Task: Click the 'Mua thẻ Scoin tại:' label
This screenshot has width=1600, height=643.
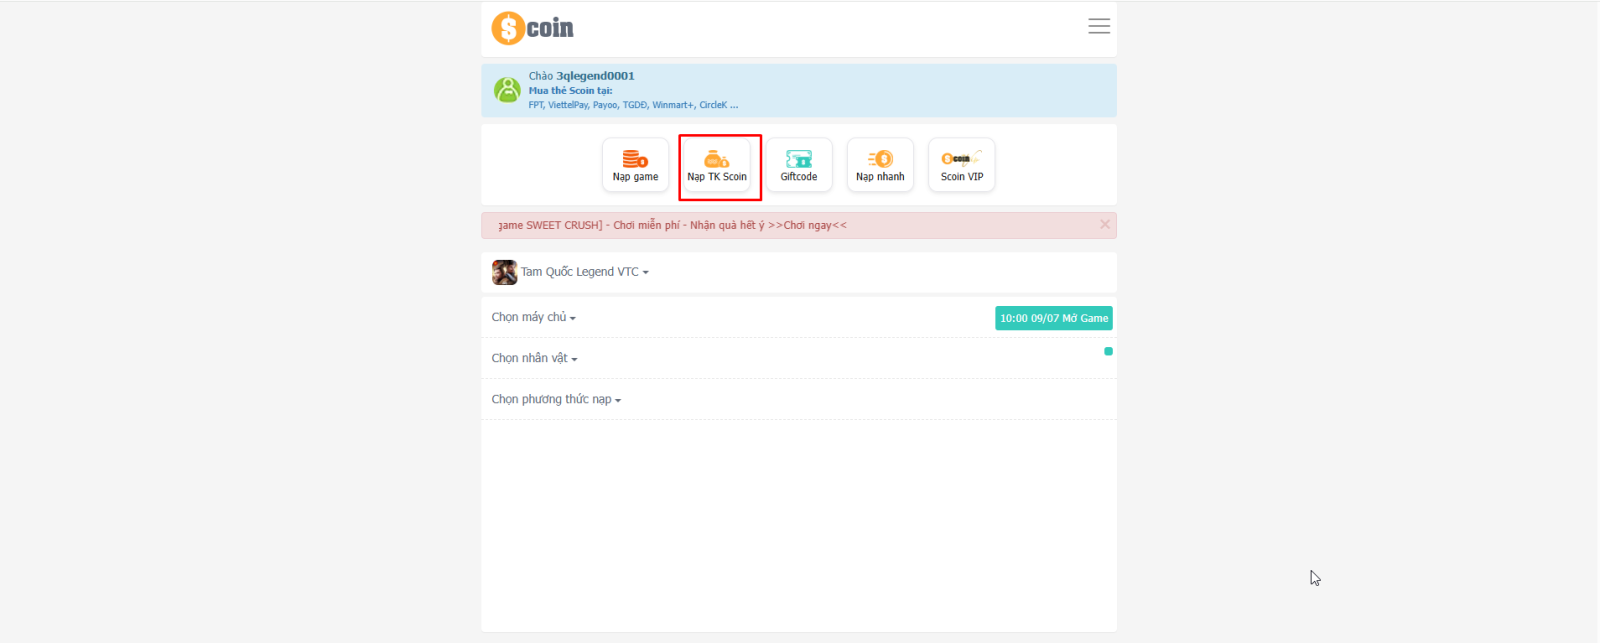Action: click(x=571, y=91)
